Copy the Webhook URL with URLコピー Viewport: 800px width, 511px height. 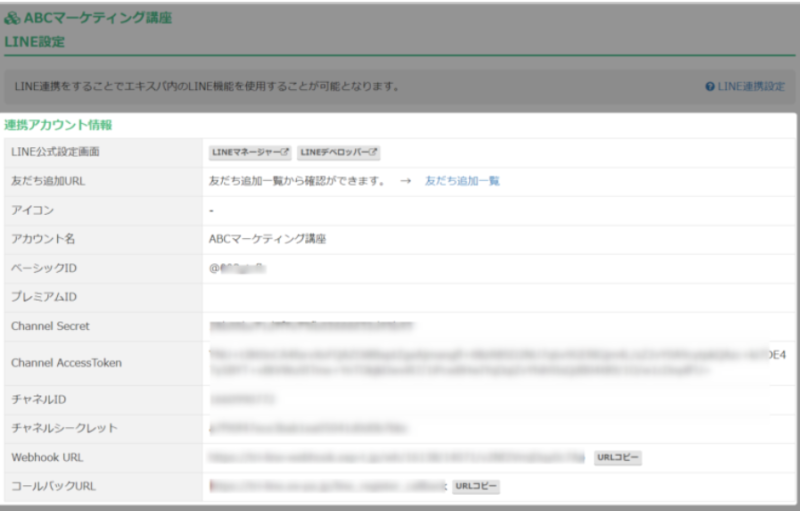pyautogui.click(x=618, y=457)
